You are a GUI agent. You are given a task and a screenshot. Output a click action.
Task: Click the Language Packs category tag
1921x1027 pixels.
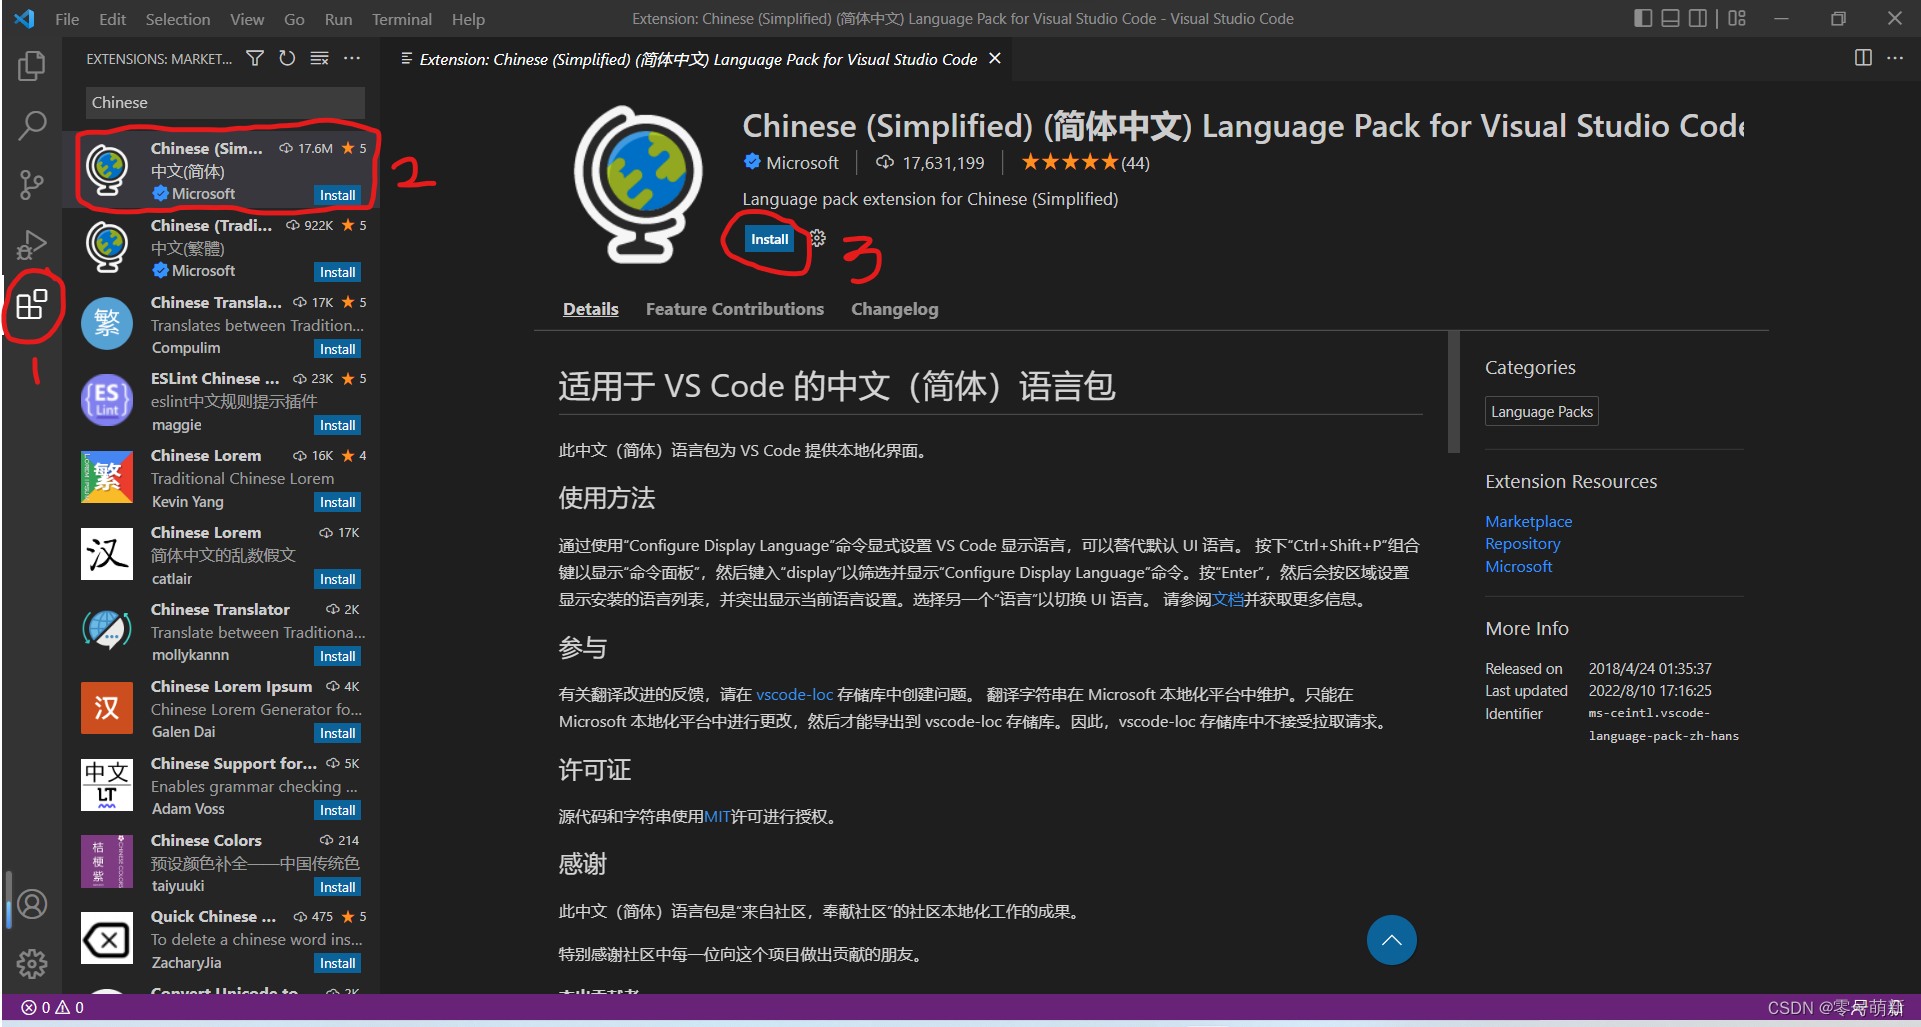tap(1541, 411)
